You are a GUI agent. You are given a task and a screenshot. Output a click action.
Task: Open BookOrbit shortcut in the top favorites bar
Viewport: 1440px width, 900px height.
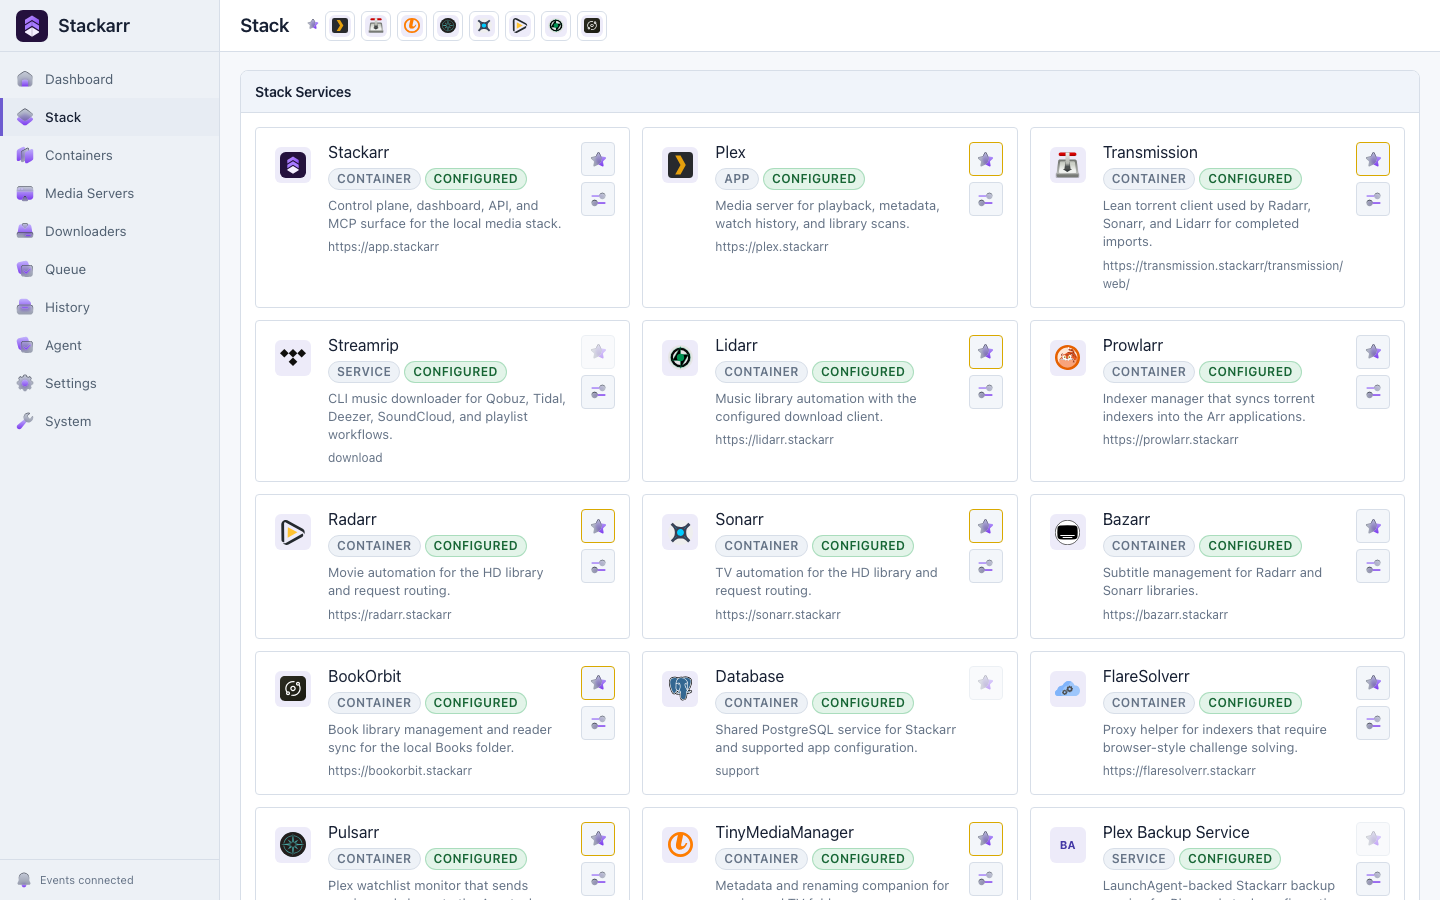(592, 26)
